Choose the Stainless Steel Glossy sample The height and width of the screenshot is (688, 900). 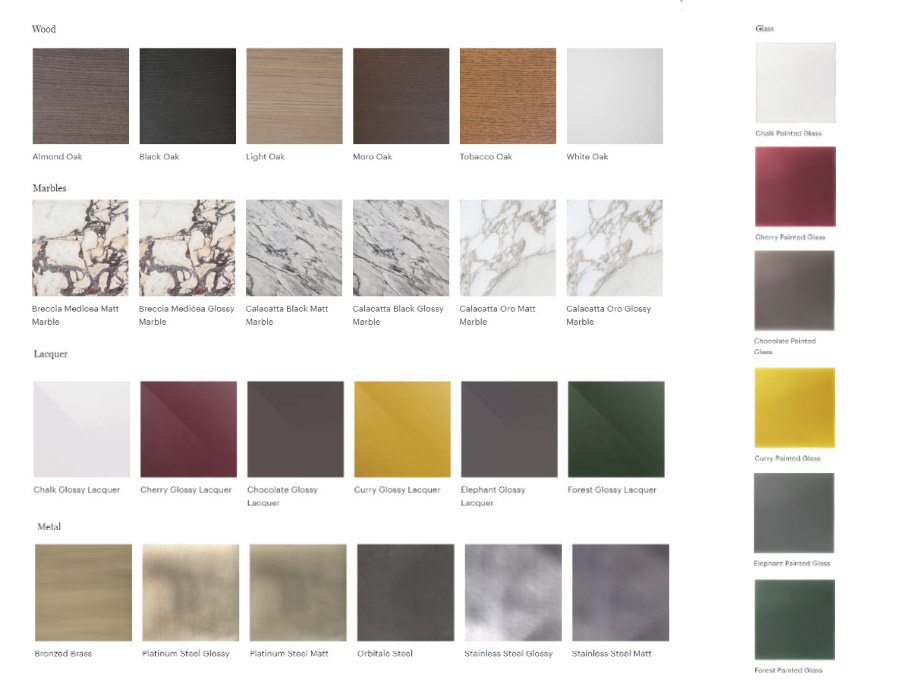(512, 592)
